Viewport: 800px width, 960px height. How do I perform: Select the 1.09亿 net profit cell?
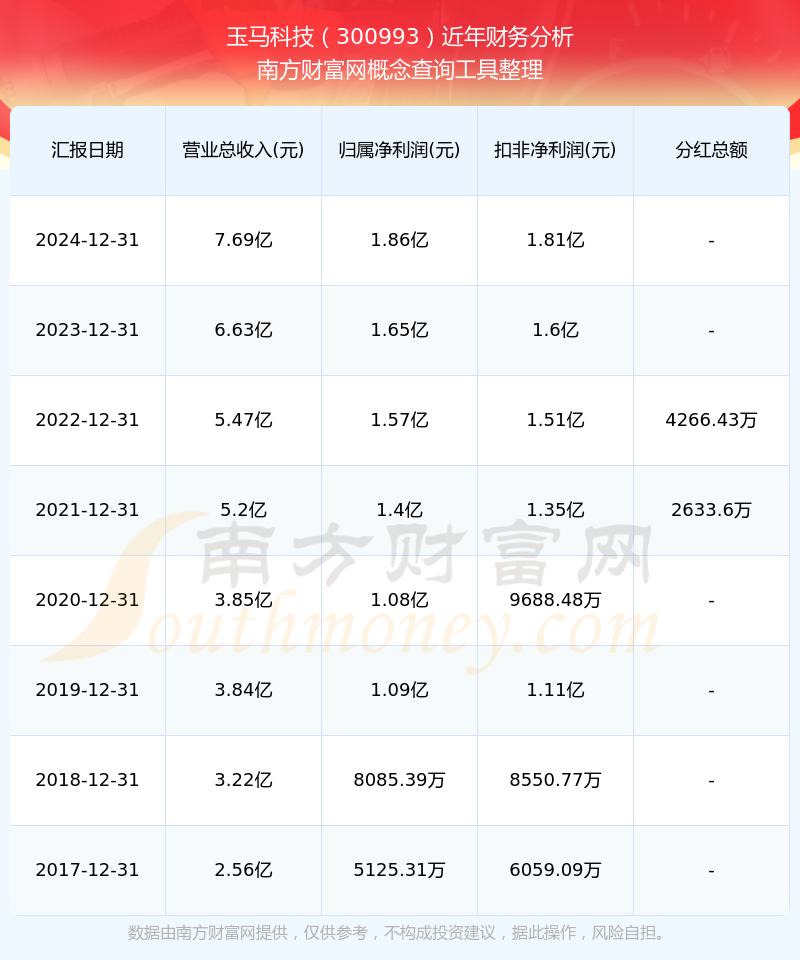tap(400, 690)
